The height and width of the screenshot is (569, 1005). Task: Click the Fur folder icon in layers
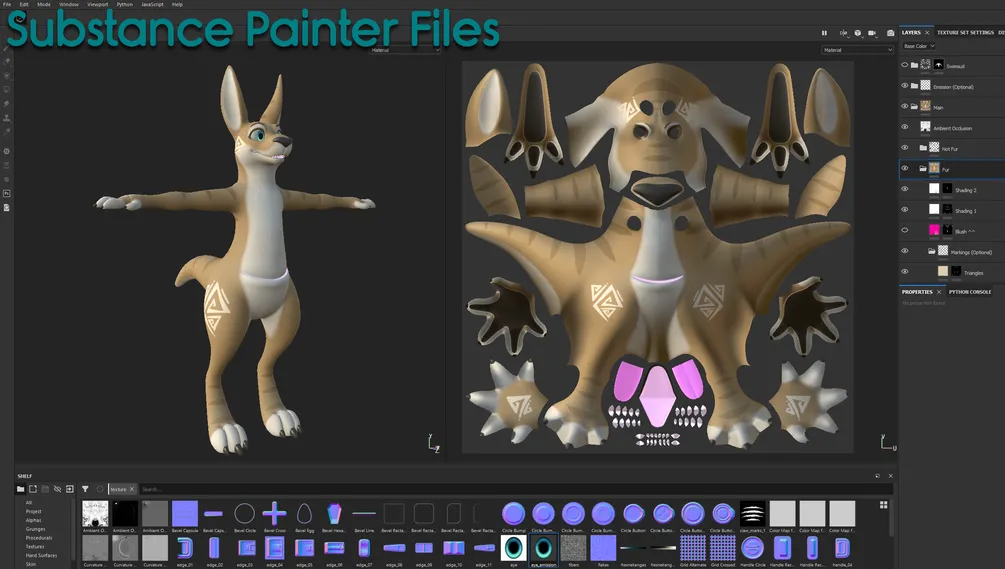[923, 169]
